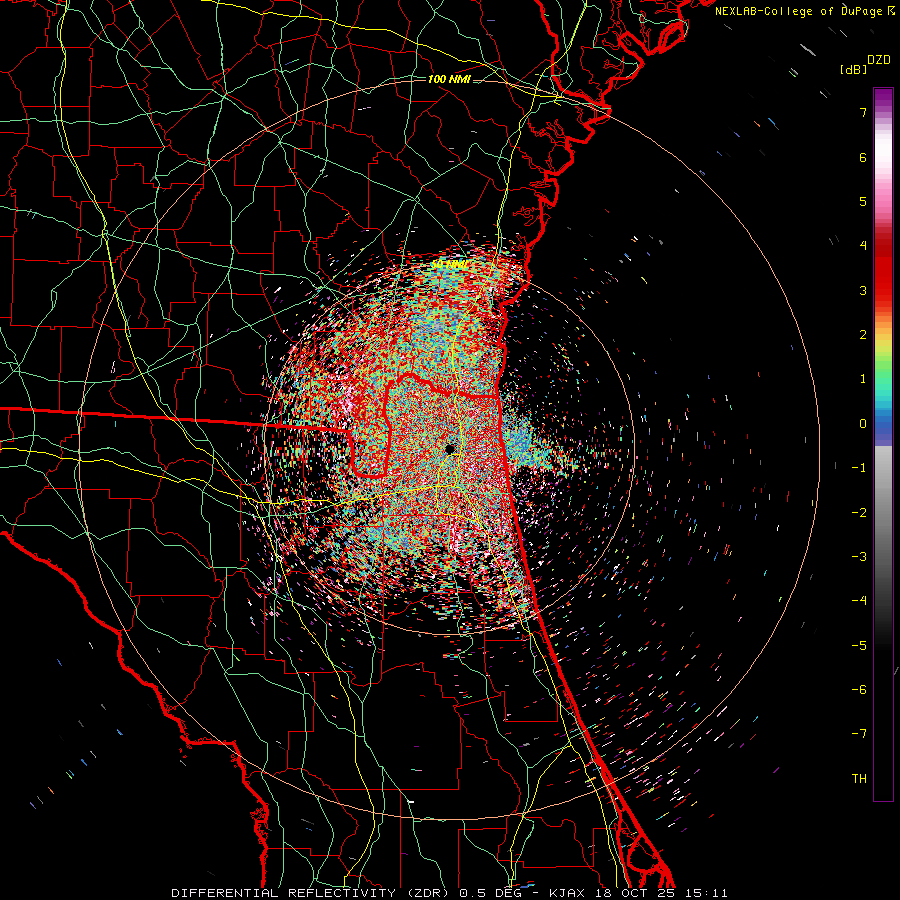900x900 pixels.
Task: Click the -4 value on the color scale
Action: [x=859, y=601]
